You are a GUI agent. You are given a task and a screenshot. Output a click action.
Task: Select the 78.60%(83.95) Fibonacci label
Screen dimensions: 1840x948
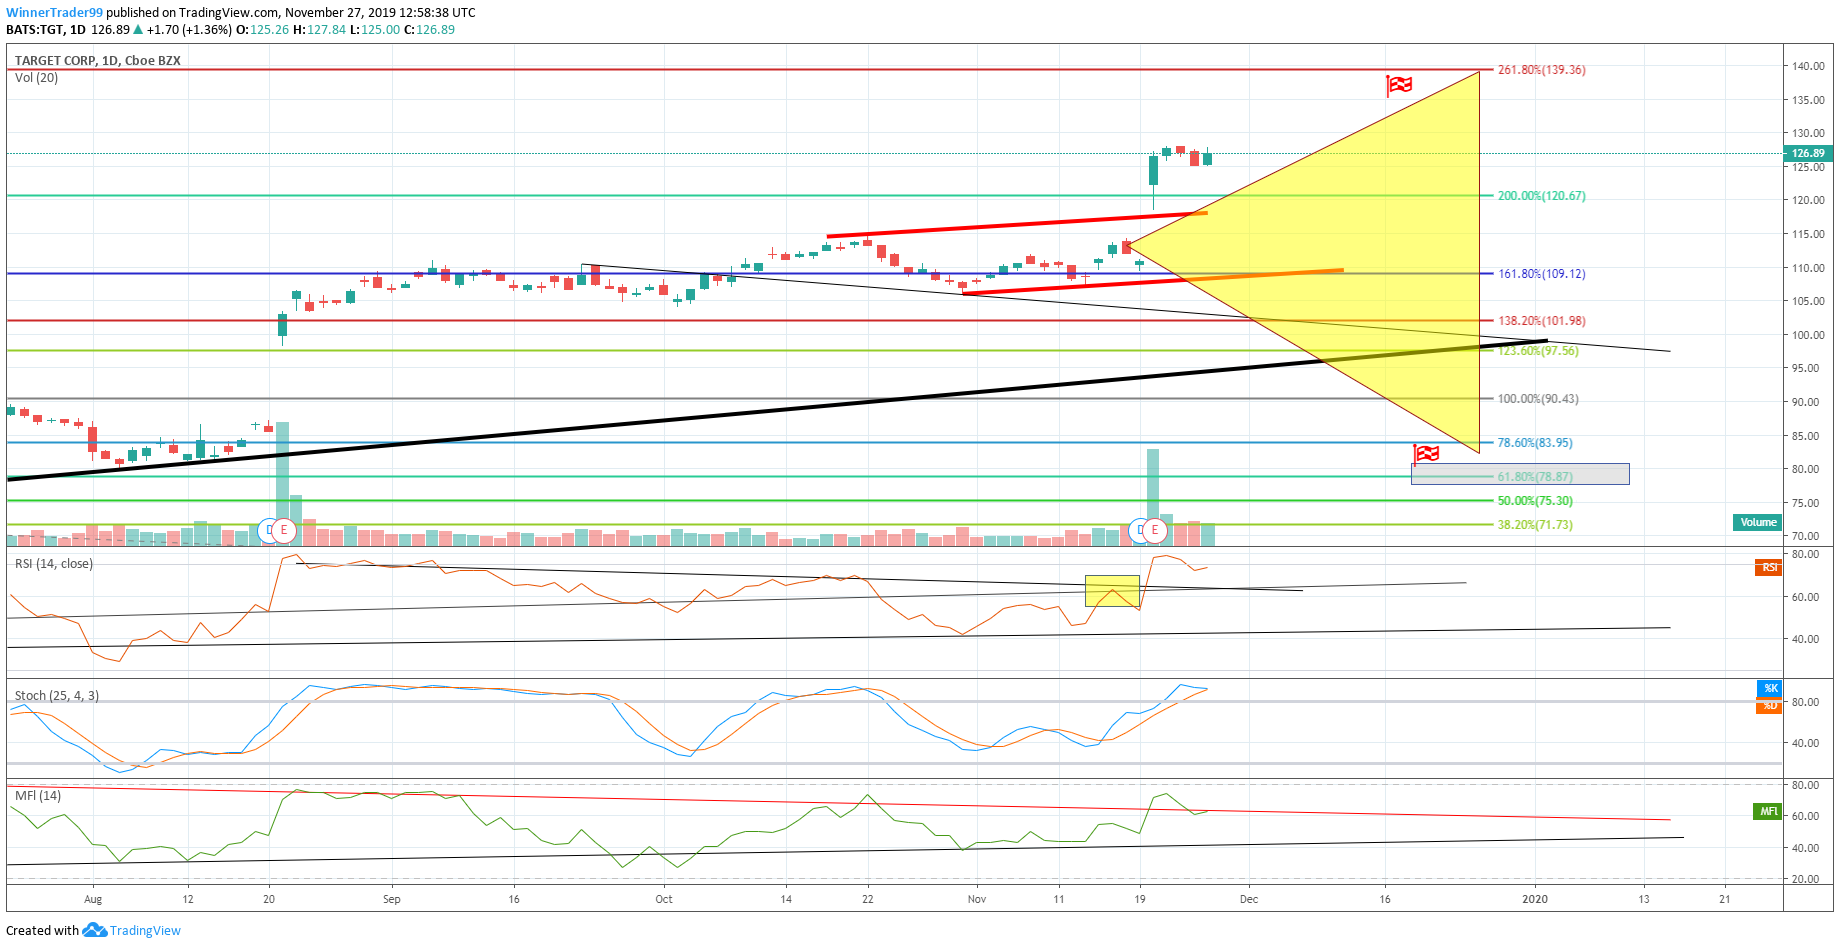1534,443
